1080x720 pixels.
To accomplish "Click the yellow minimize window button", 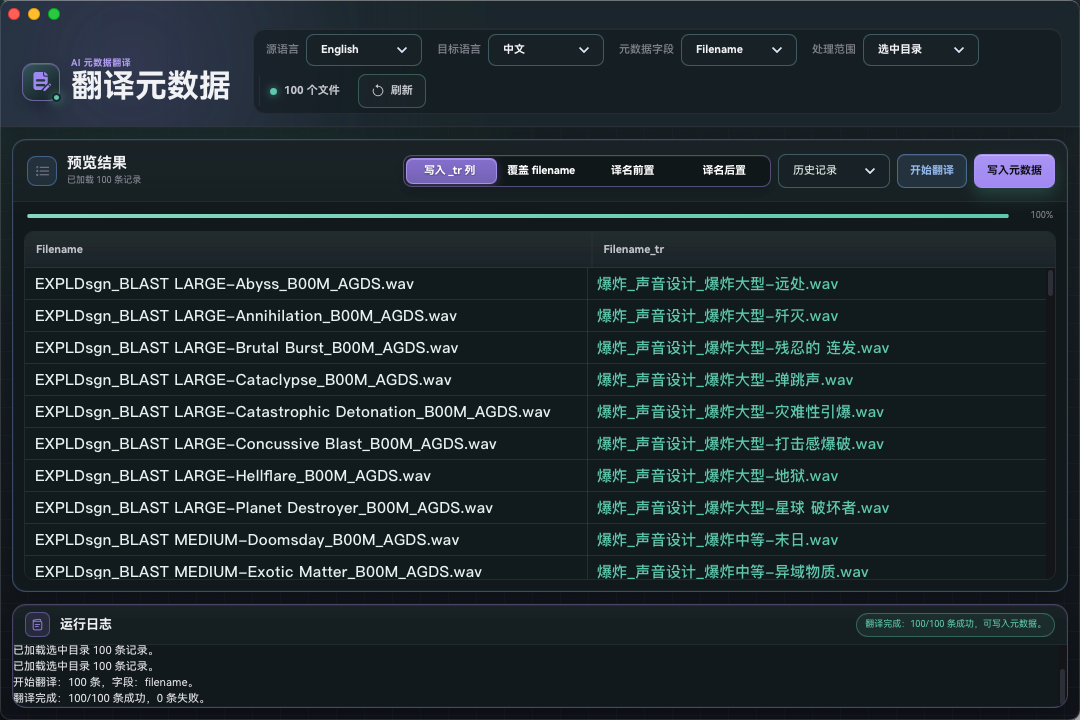I will point(34,14).
